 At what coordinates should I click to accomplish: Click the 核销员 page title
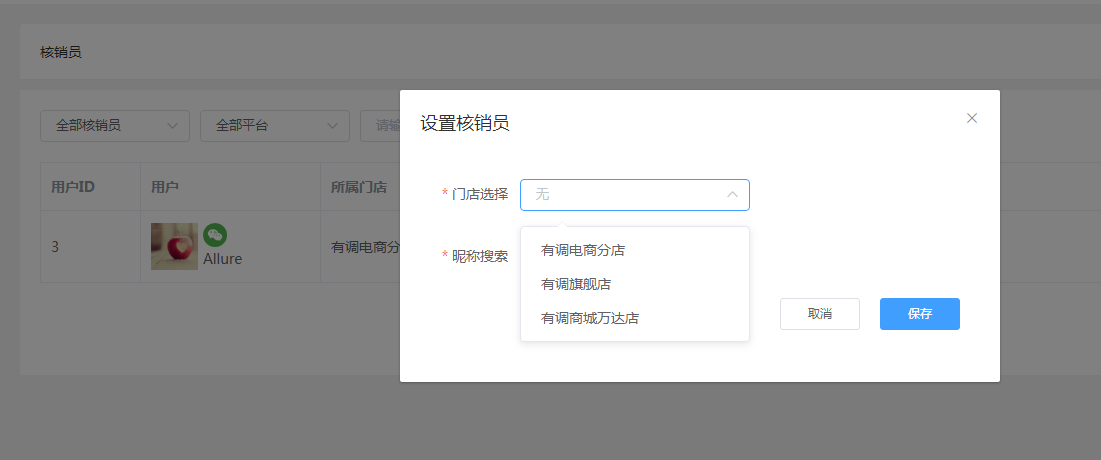point(61,52)
